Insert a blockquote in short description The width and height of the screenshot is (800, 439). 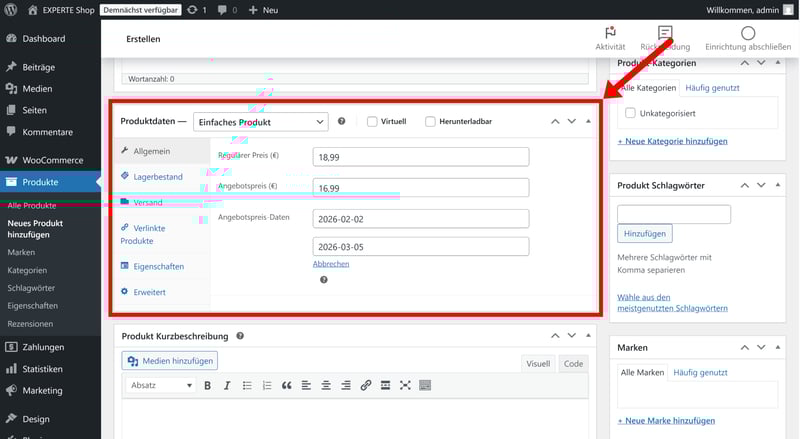click(286, 385)
